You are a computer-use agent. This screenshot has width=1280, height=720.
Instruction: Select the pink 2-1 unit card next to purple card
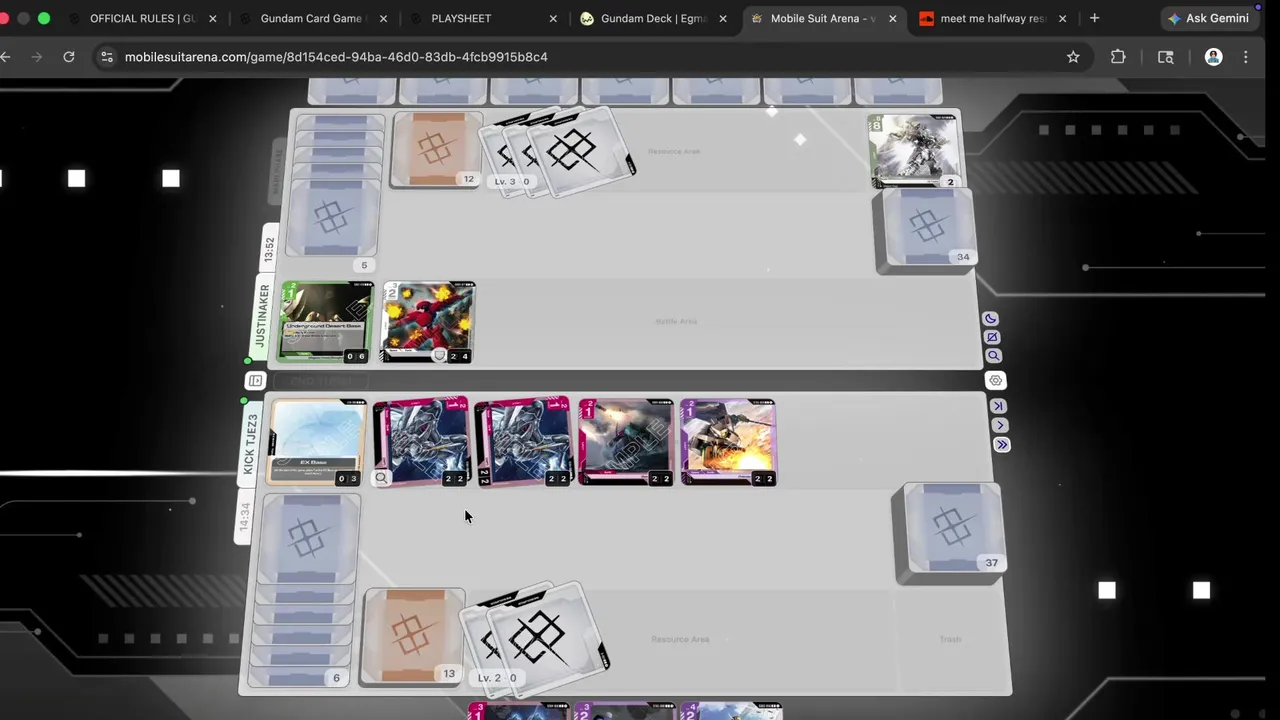[x=625, y=443]
